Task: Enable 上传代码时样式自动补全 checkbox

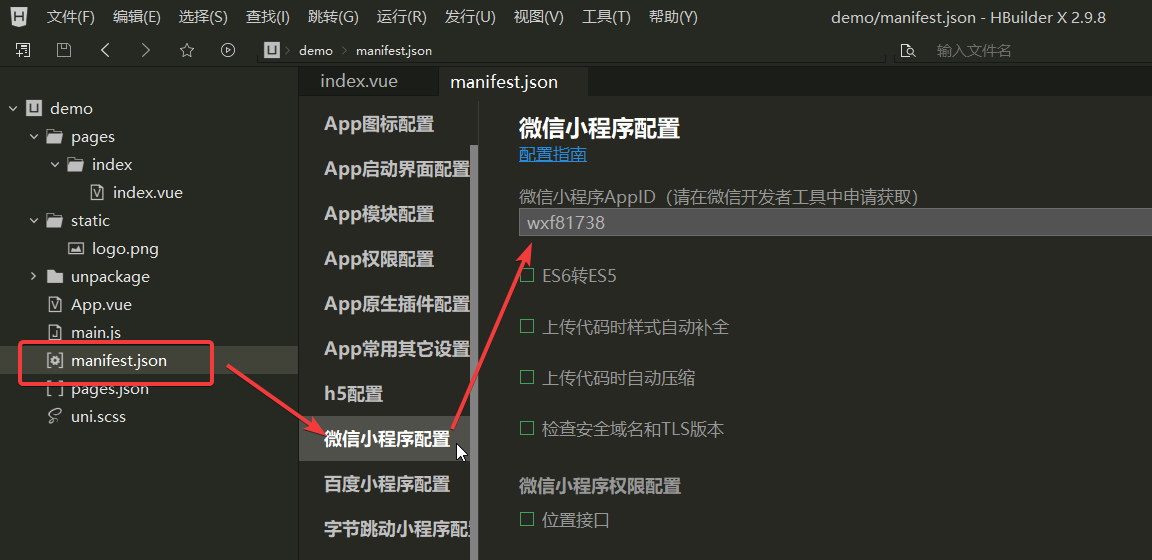Action: pyautogui.click(x=527, y=326)
